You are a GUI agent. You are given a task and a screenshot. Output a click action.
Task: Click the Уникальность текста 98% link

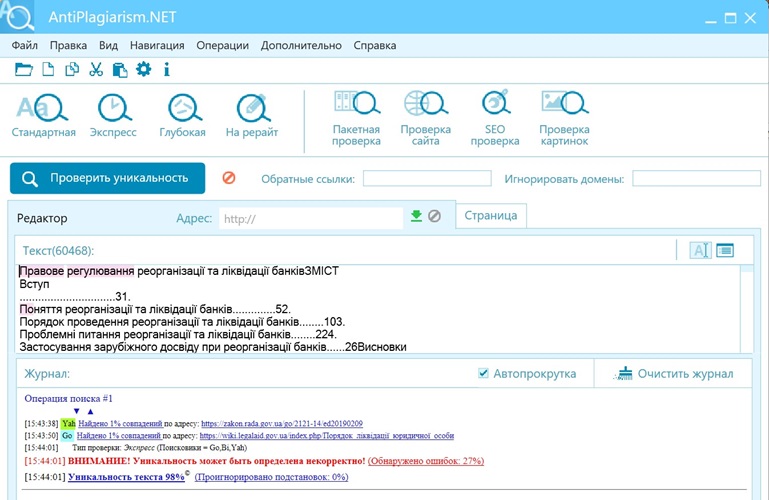[x=126, y=476]
